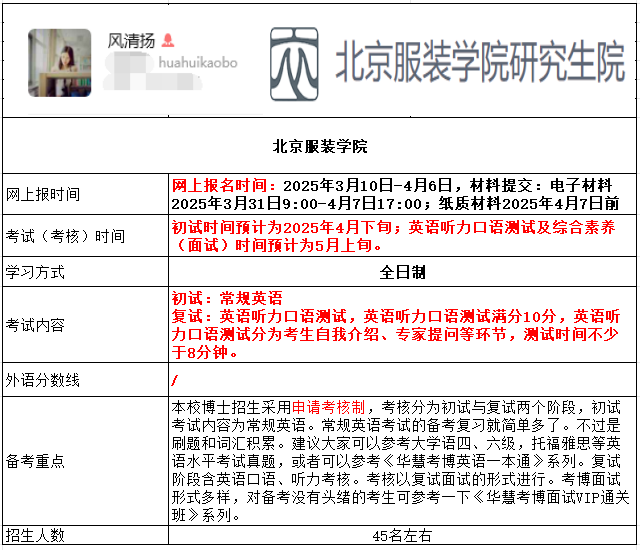Select the 考试内容 row label
The height and width of the screenshot is (550, 640).
(x=35, y=325)
